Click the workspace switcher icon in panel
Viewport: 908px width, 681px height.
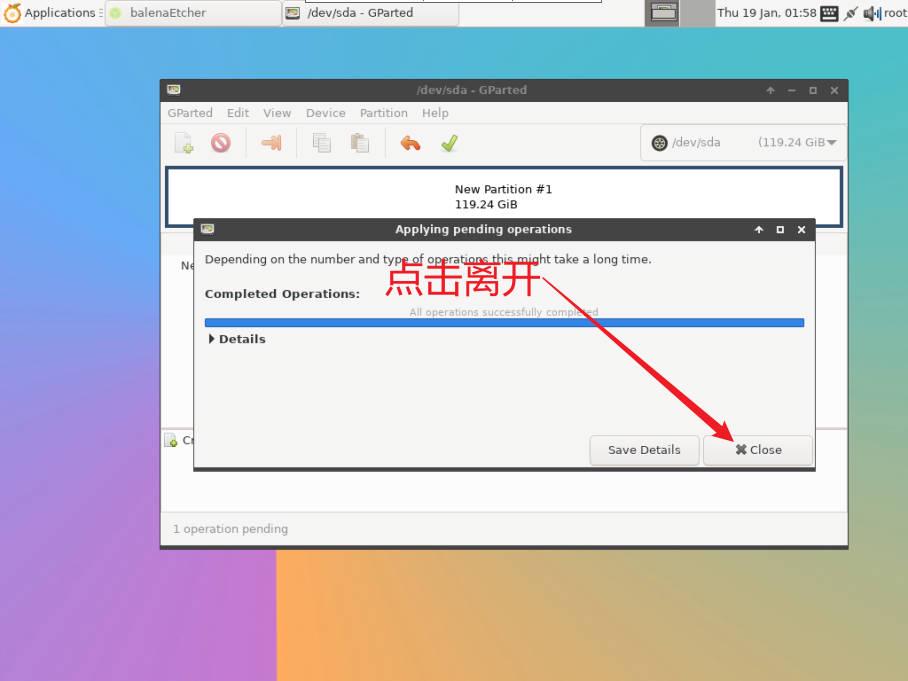(664, 13)
